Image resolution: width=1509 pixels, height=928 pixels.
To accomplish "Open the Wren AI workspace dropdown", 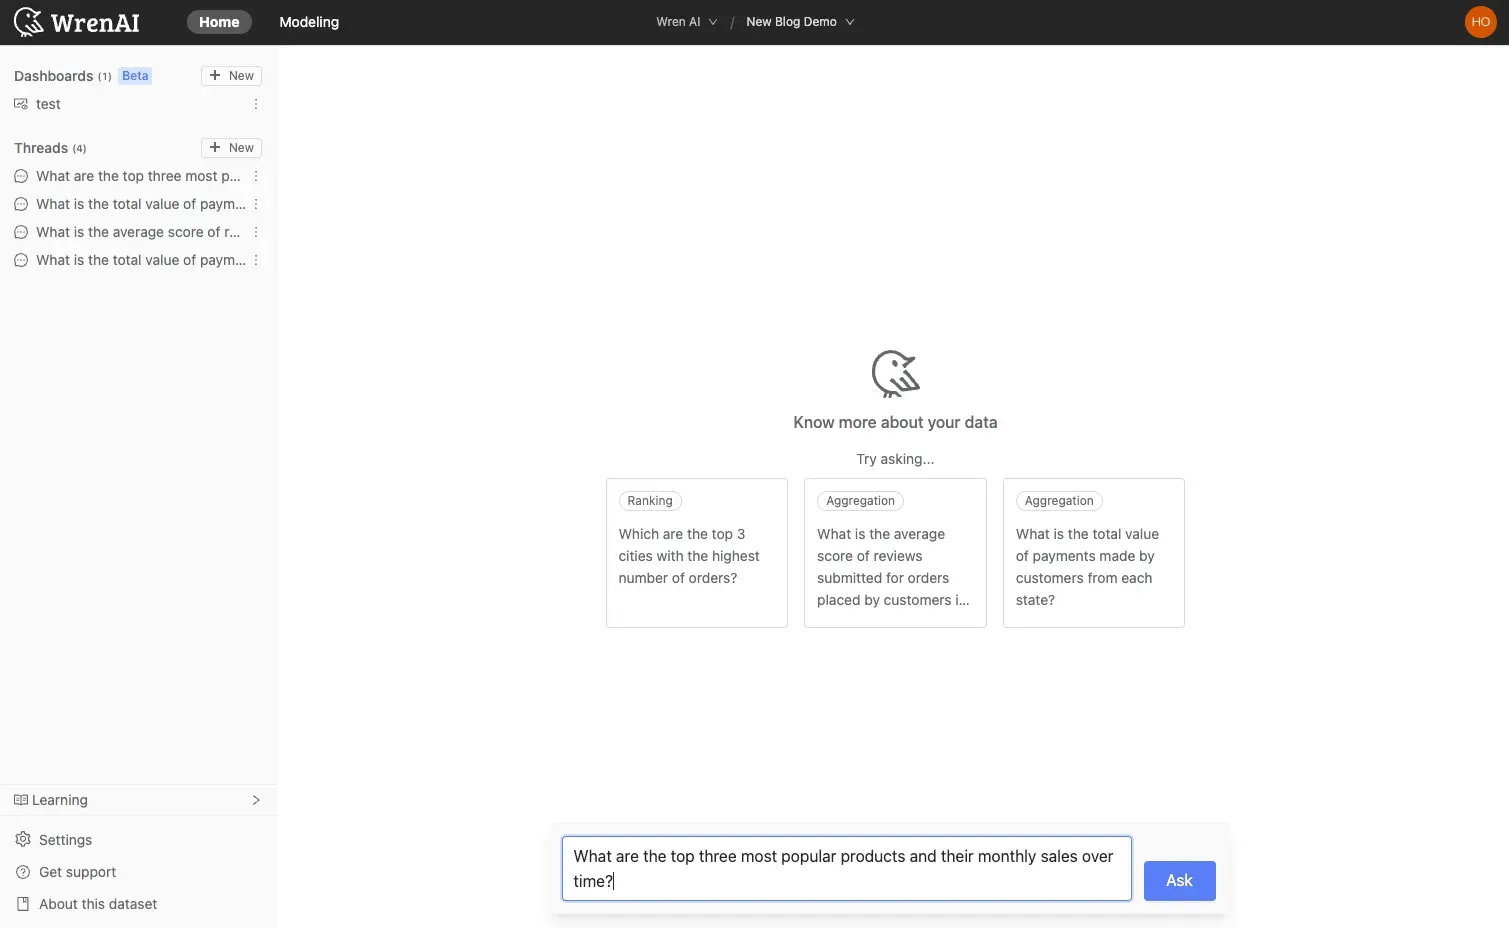I will coord(686,22).
